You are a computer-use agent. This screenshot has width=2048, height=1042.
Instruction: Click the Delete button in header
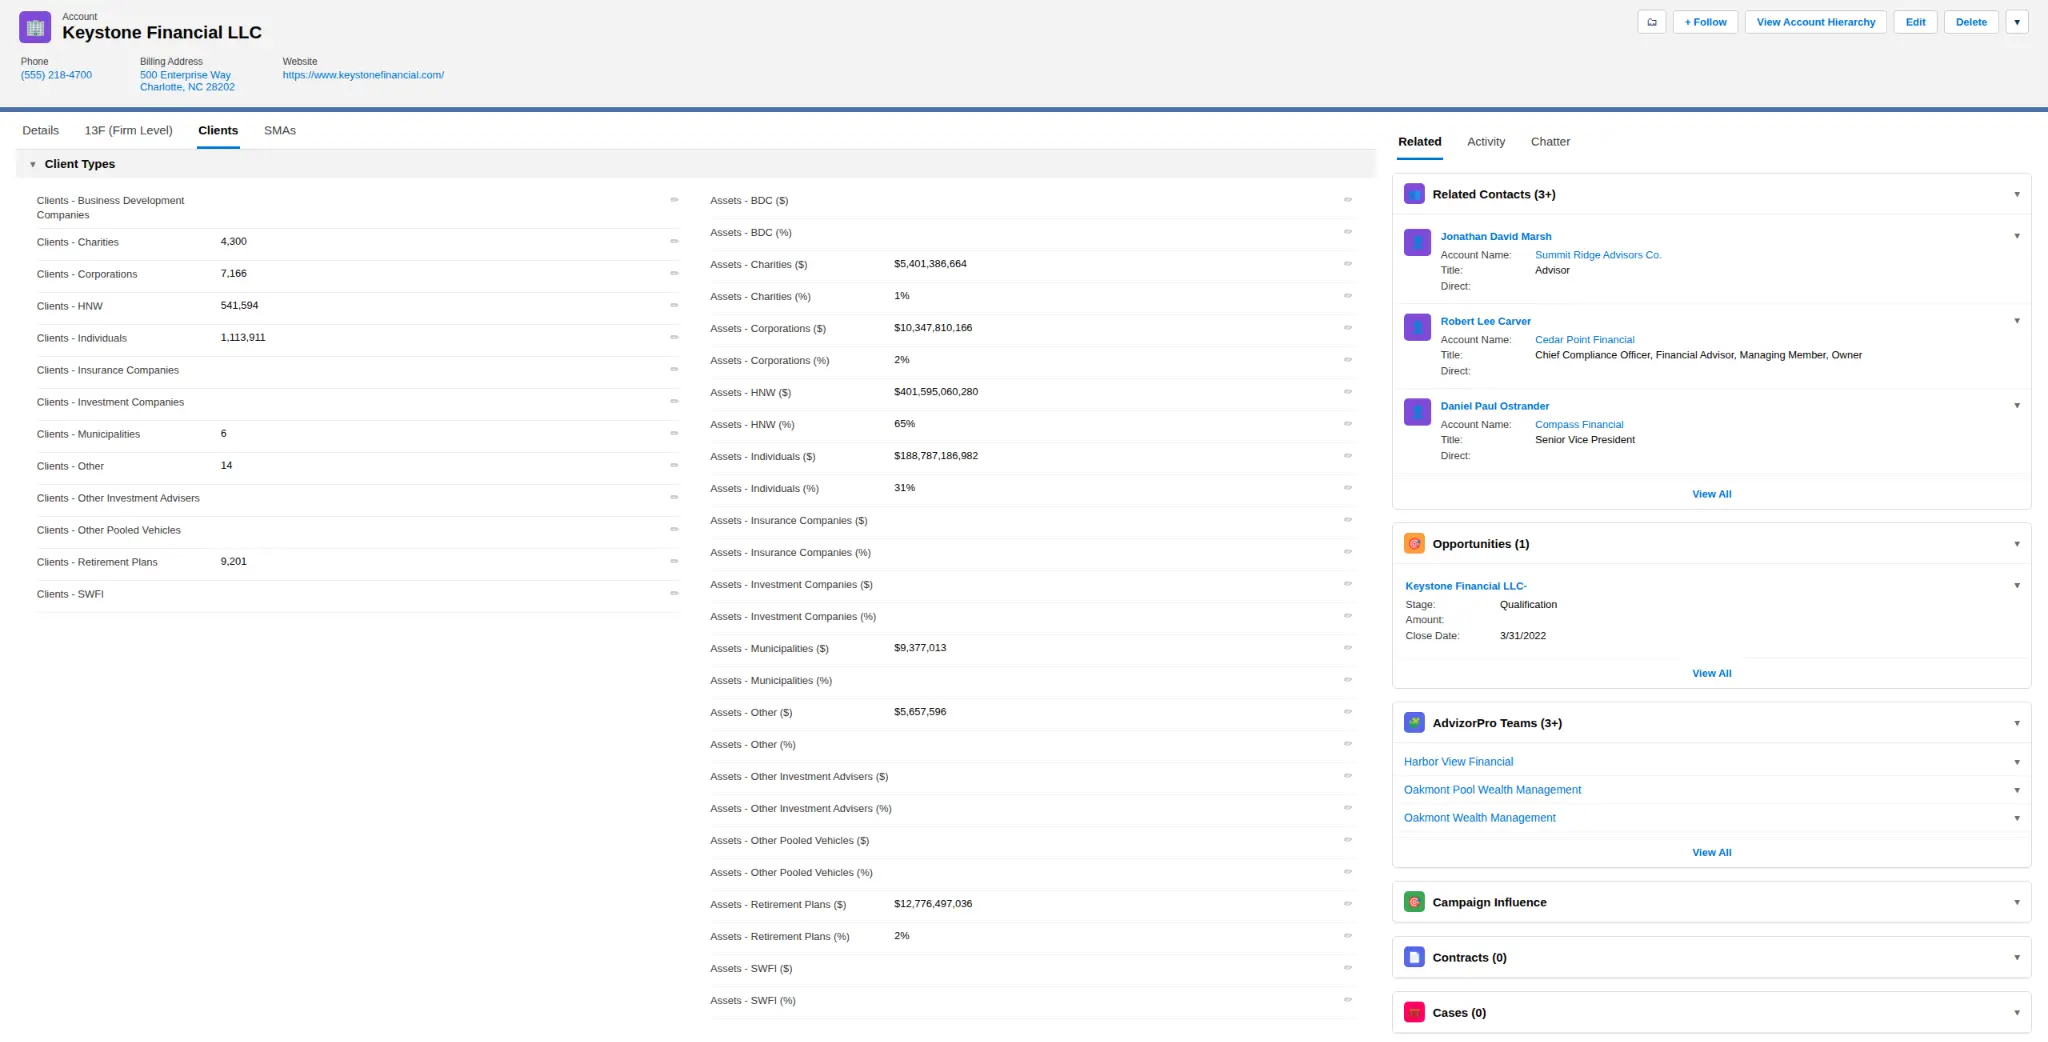click(1972, 22)
